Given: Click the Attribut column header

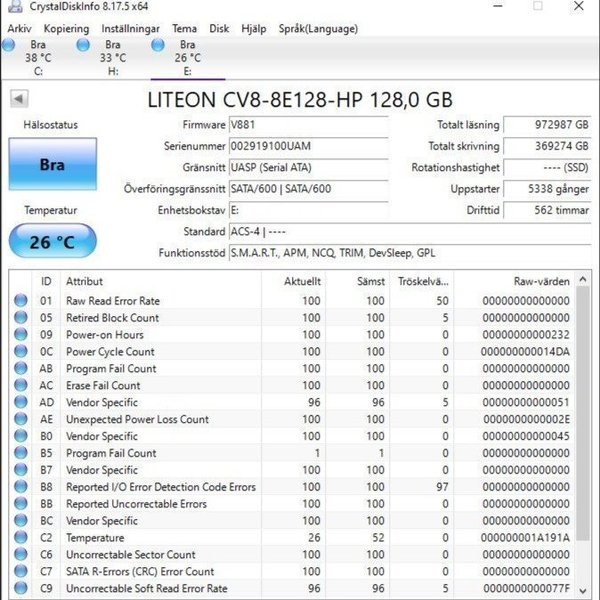Looking at the screenshot, I should [x=161, y=281].
